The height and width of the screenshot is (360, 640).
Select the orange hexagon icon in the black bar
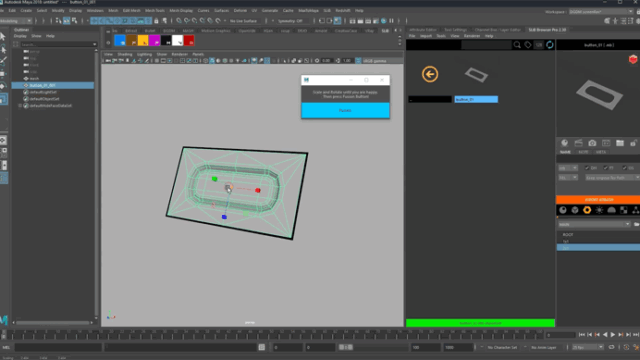587,210
